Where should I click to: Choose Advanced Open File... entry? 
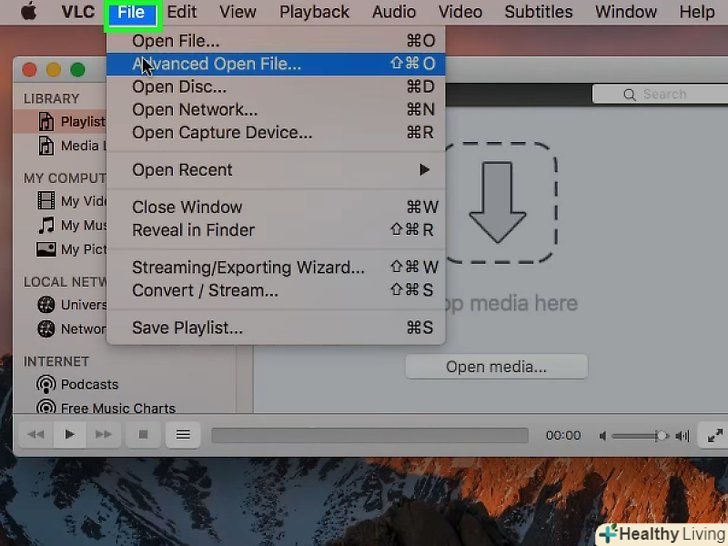(276, 64)
